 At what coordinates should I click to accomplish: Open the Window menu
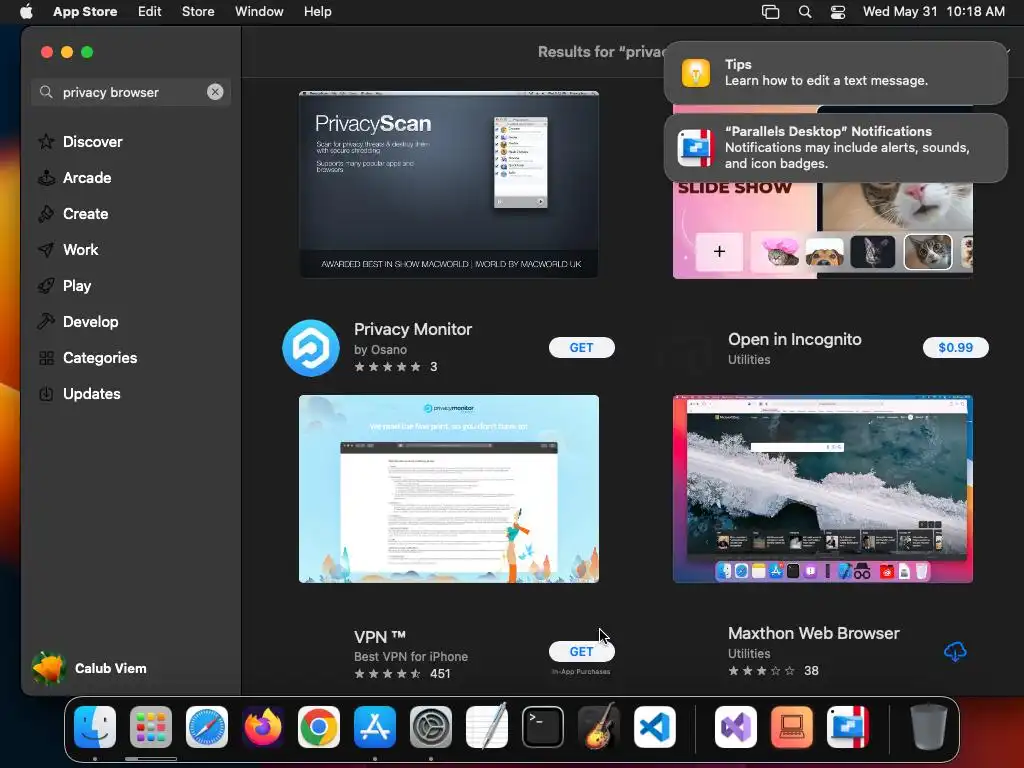(x=259, y=12)
